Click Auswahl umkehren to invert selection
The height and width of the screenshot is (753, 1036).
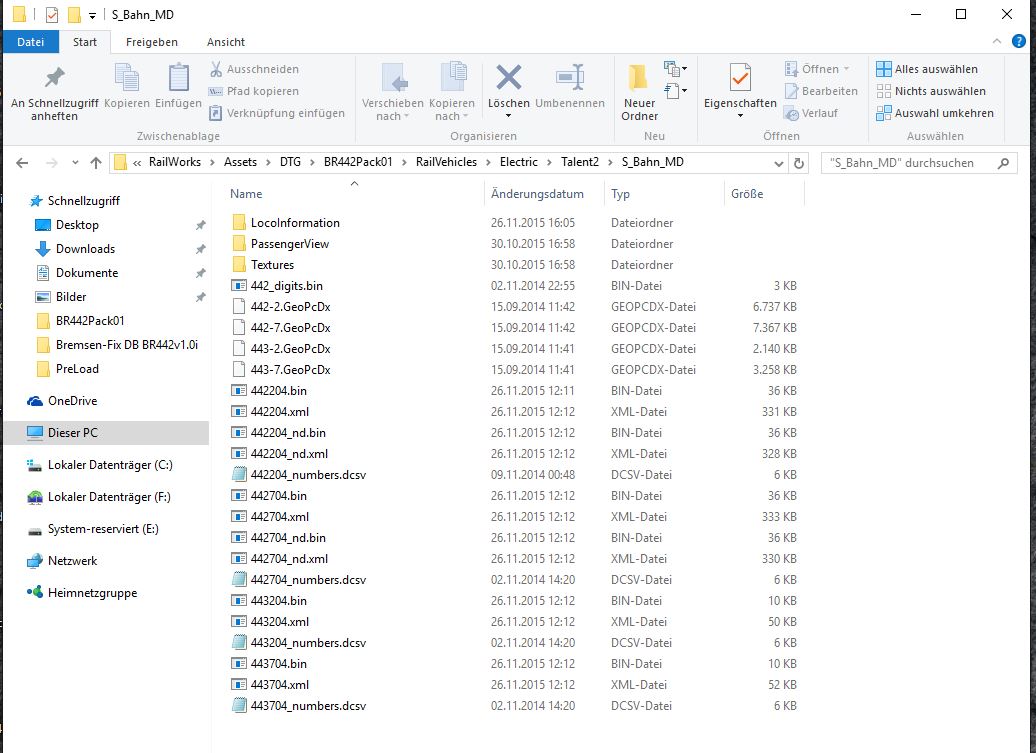pos(934,113)
